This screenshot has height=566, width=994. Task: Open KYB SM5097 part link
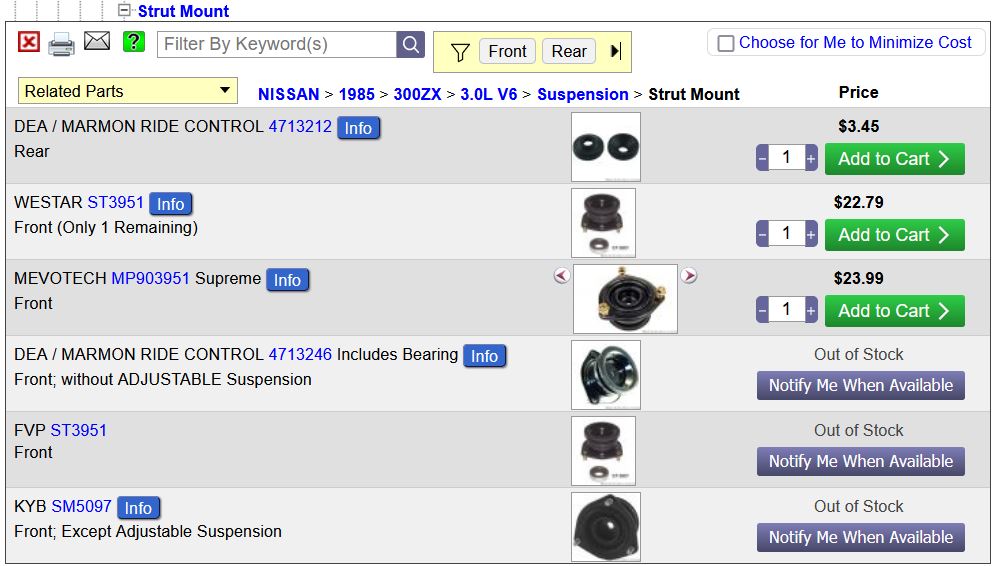coord(81,506)
